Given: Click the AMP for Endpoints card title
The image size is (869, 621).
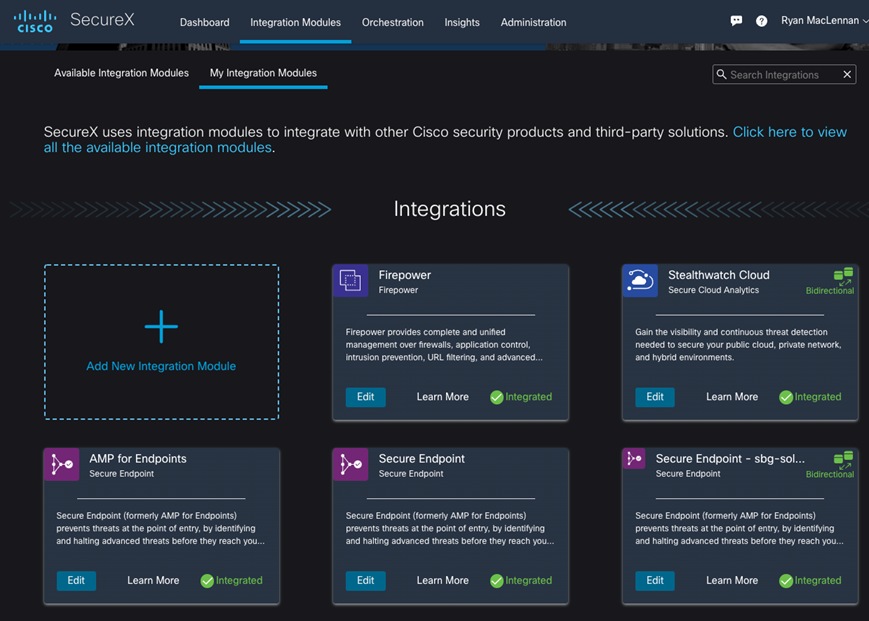Looking at the screenshot, I should tap(138, 459).
